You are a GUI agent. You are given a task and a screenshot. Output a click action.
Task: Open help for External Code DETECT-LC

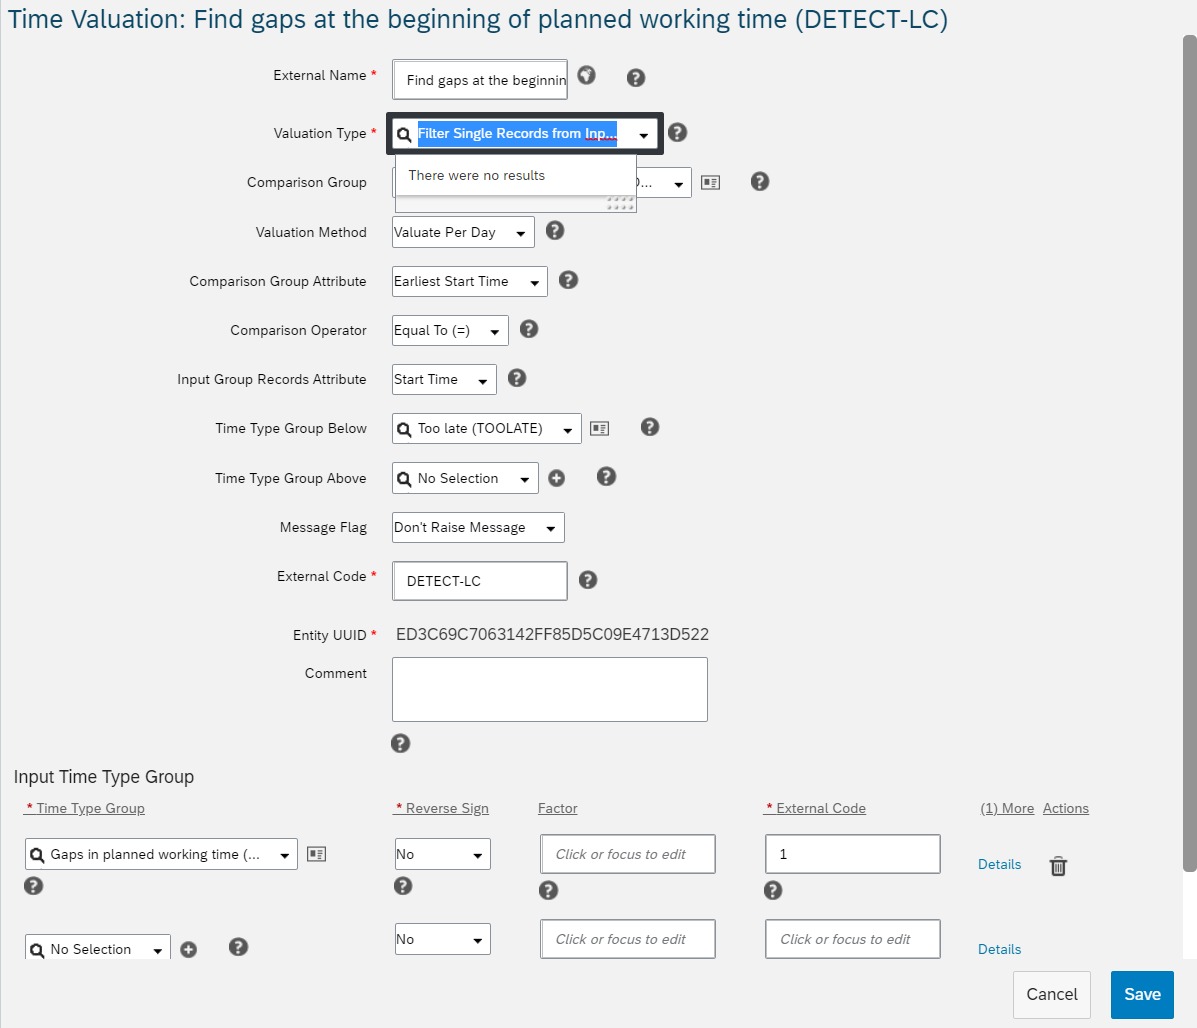tap(588, 580)
